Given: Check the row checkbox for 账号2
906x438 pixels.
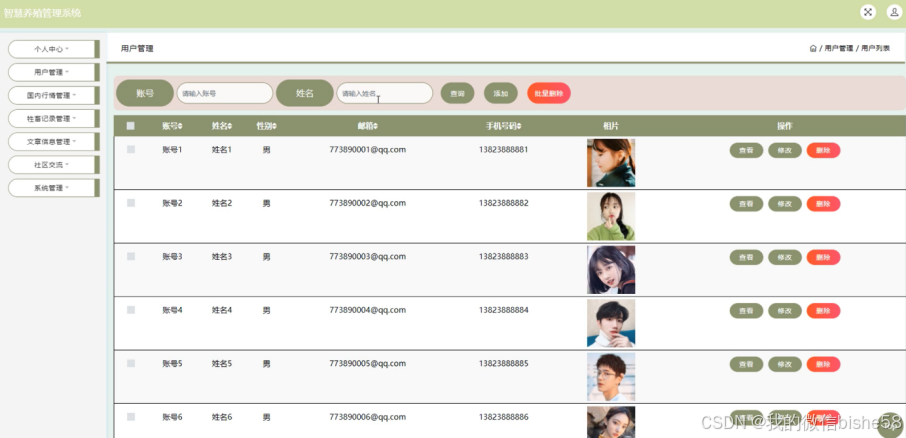Looking at the screenshot, I should point(131,203).
